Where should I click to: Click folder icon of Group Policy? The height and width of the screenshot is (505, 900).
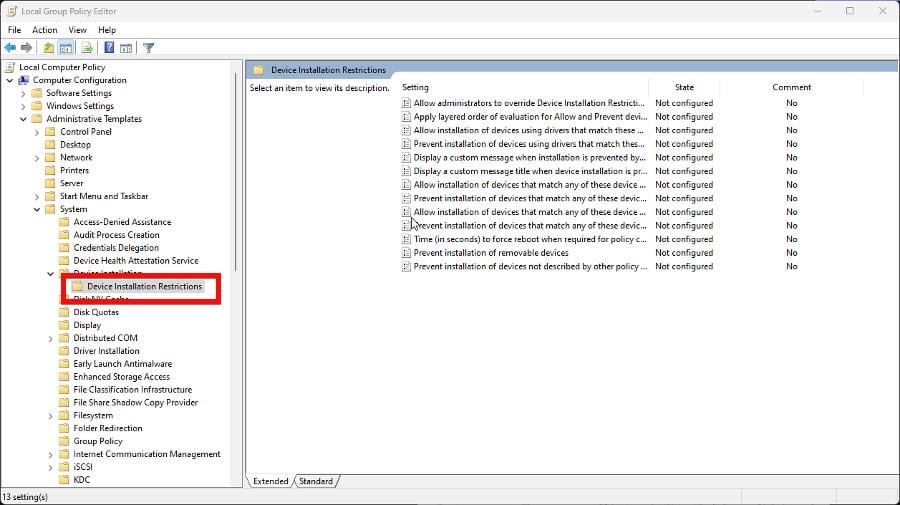(x=64, y=441)
